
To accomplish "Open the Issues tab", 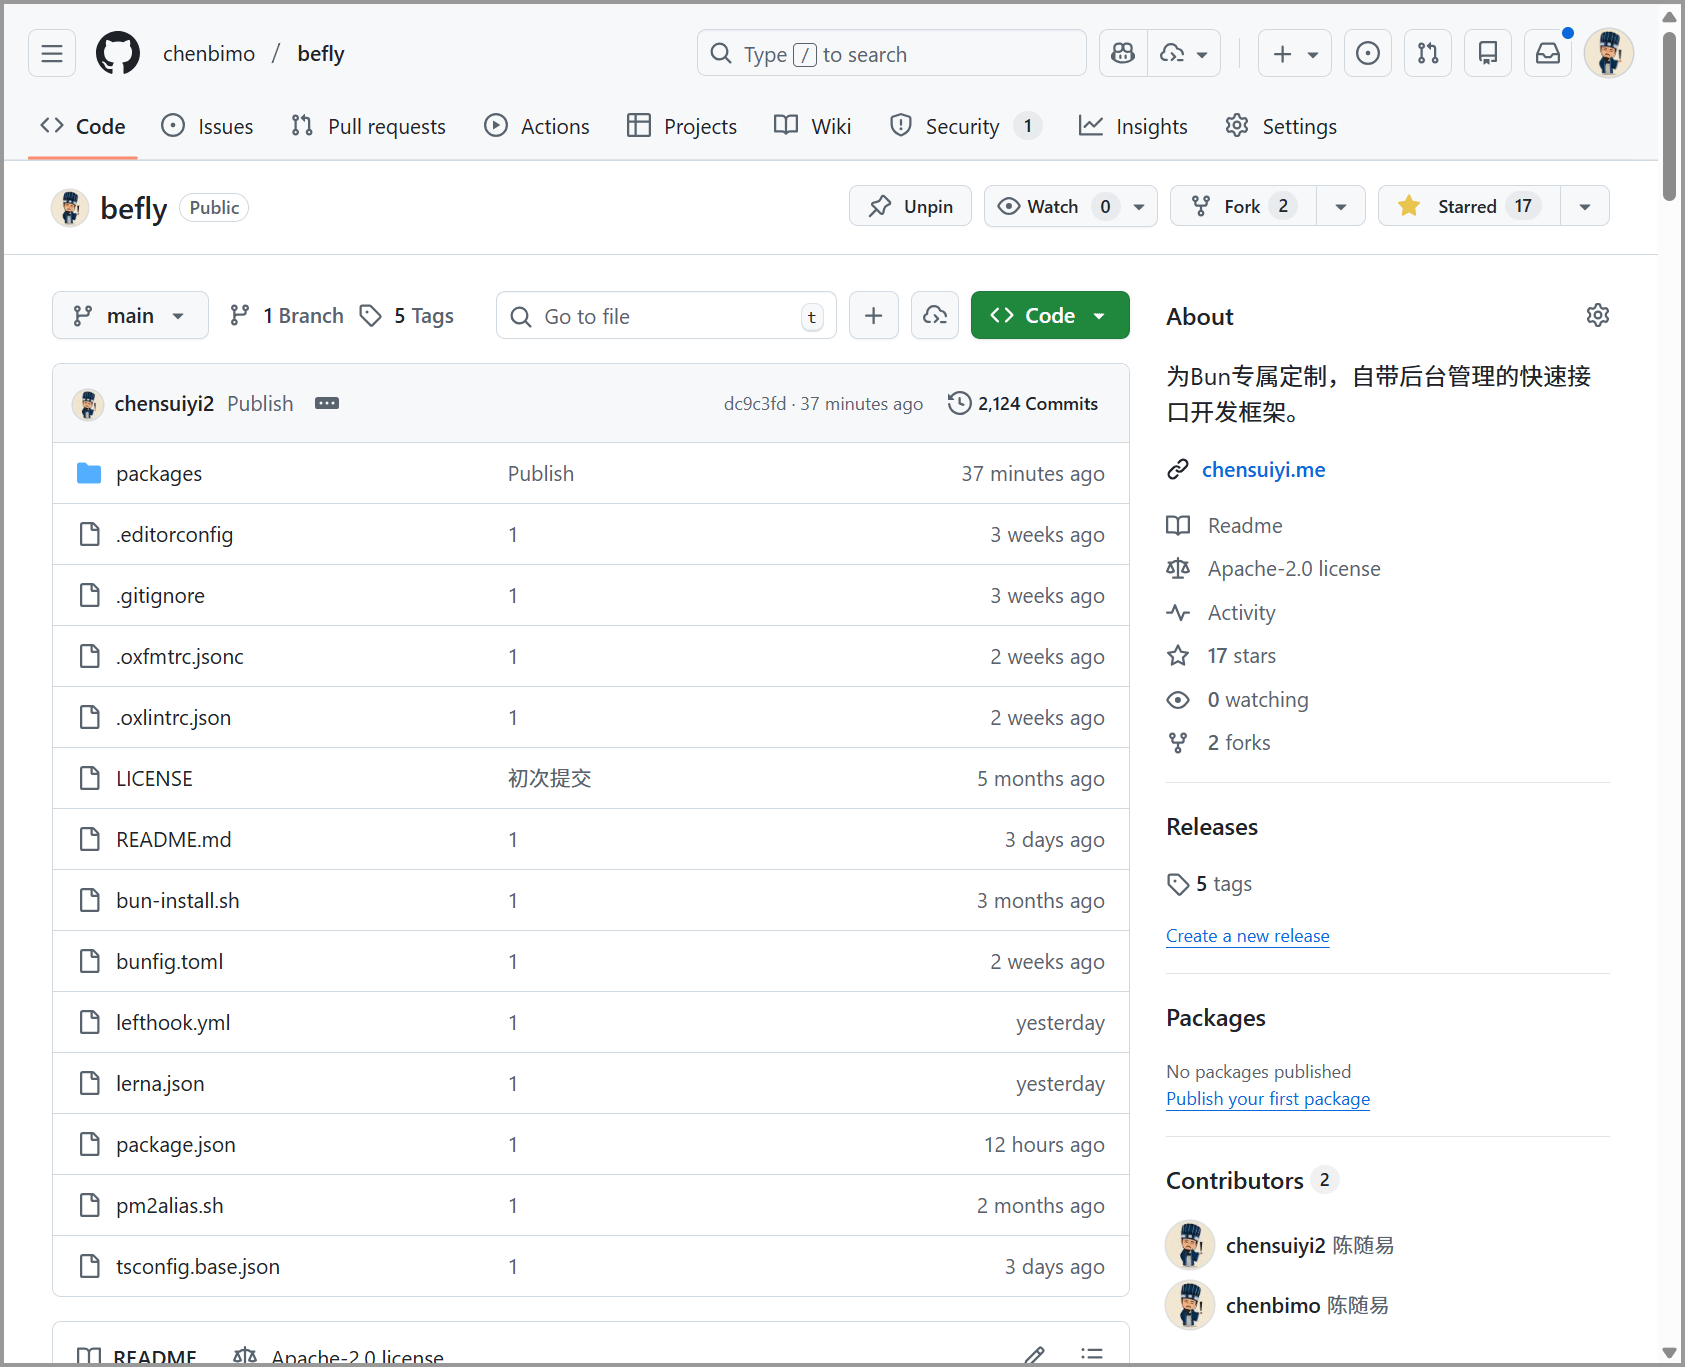I will 207,127.
